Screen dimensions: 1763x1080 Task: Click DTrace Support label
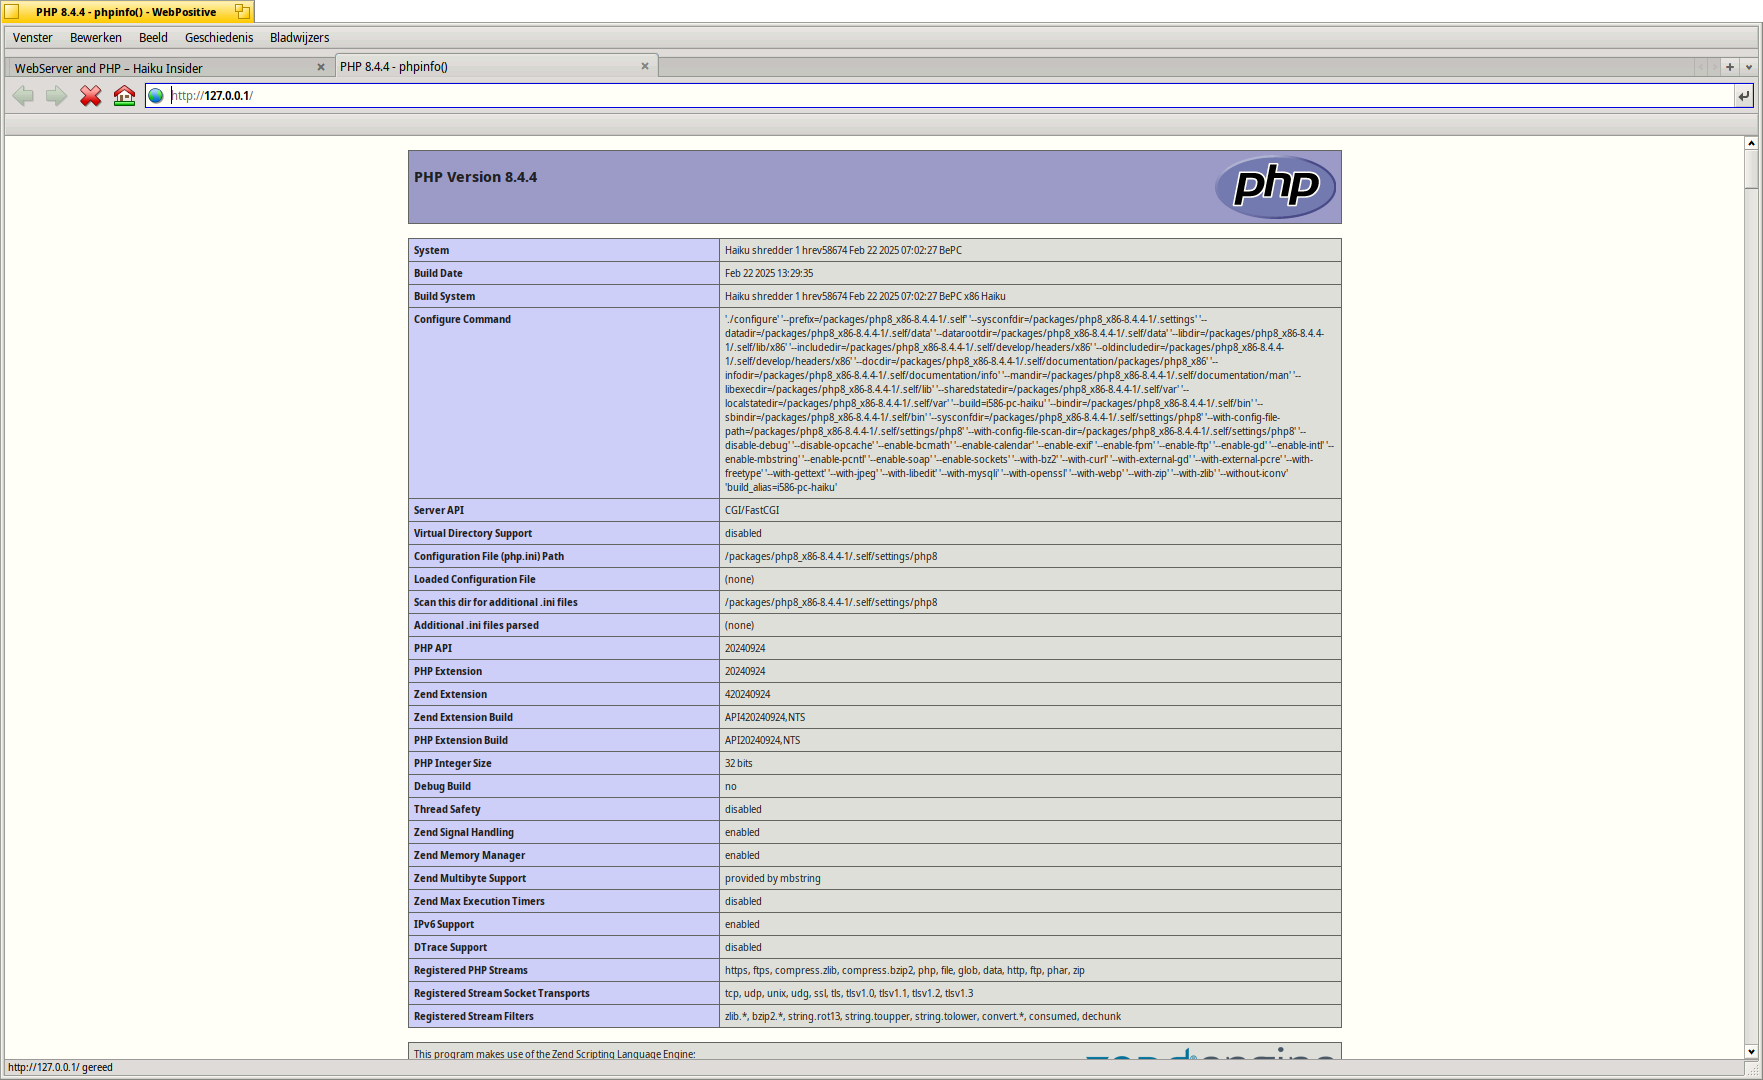tap(450, 948)
